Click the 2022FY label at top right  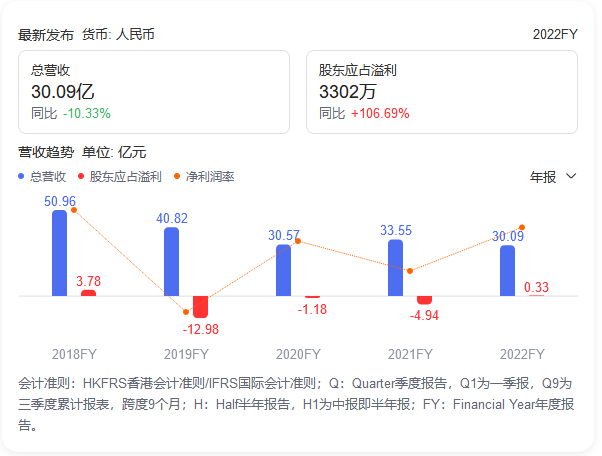coord(555,34)
